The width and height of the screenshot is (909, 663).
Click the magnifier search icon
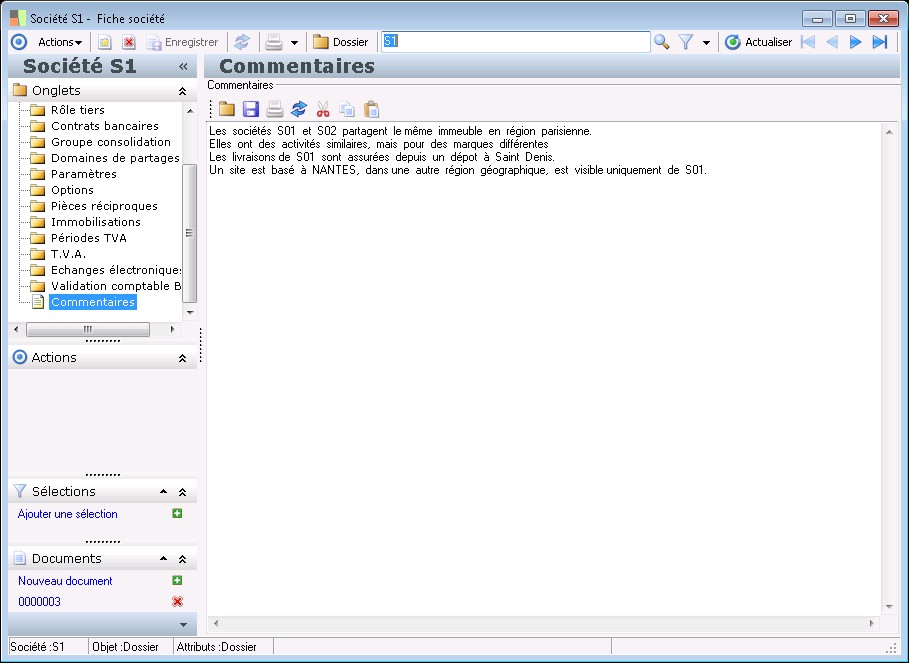coord(661,42)
